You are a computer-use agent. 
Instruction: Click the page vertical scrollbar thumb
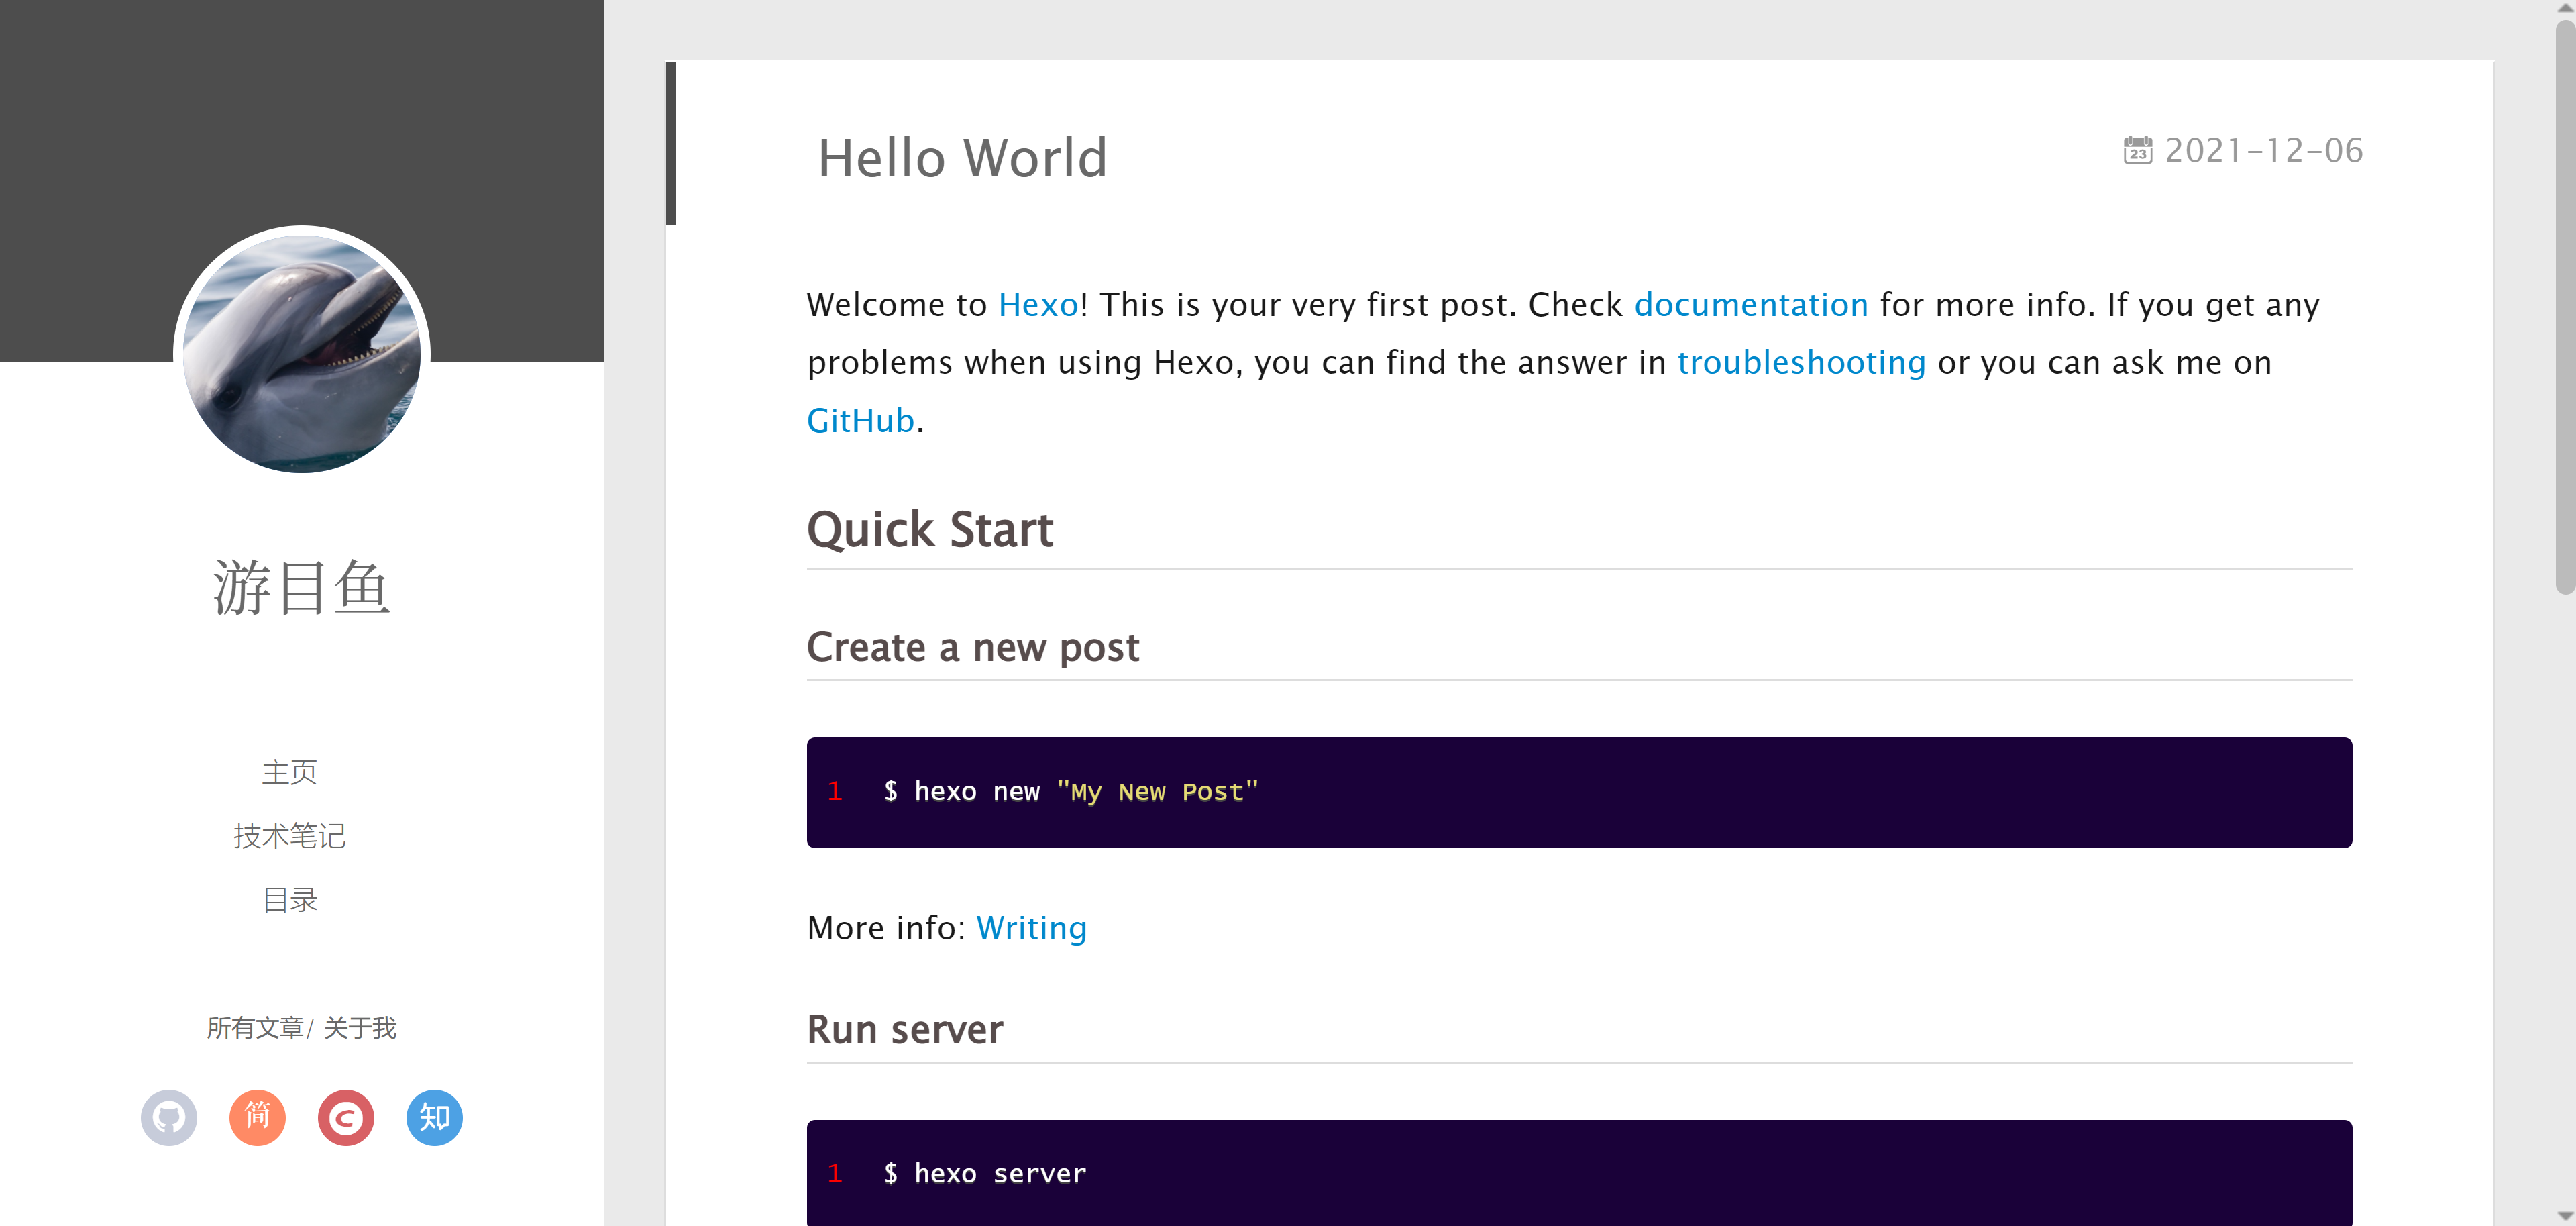2564,305
